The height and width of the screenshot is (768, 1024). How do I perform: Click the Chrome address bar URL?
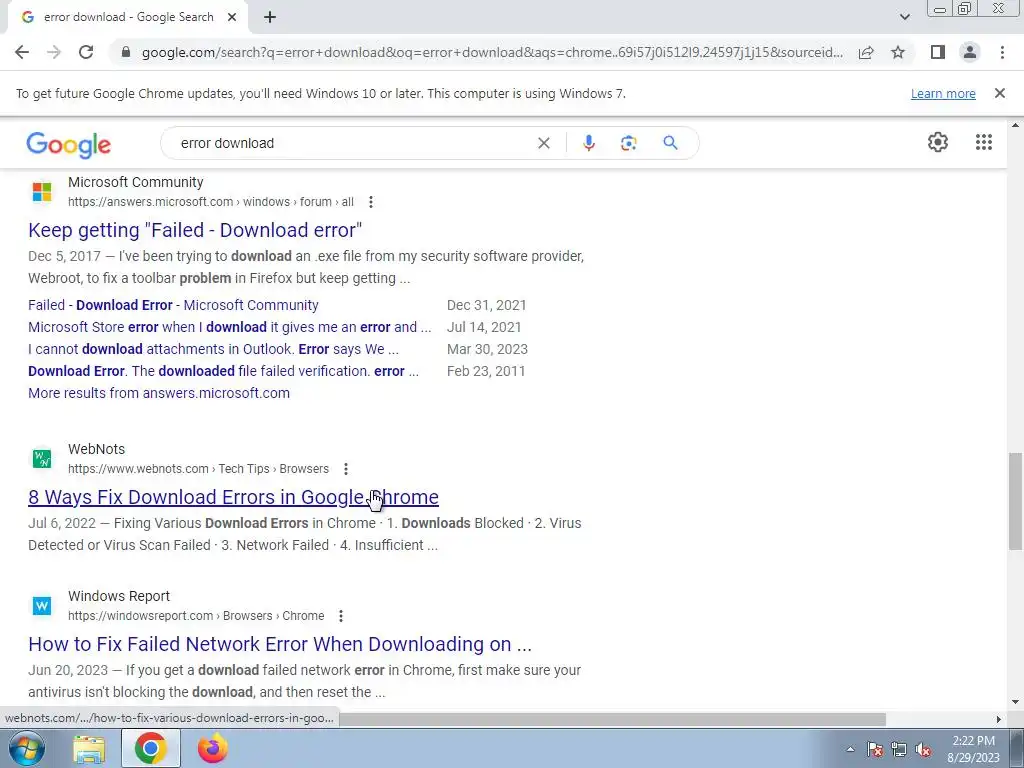[x=492, y=52]
